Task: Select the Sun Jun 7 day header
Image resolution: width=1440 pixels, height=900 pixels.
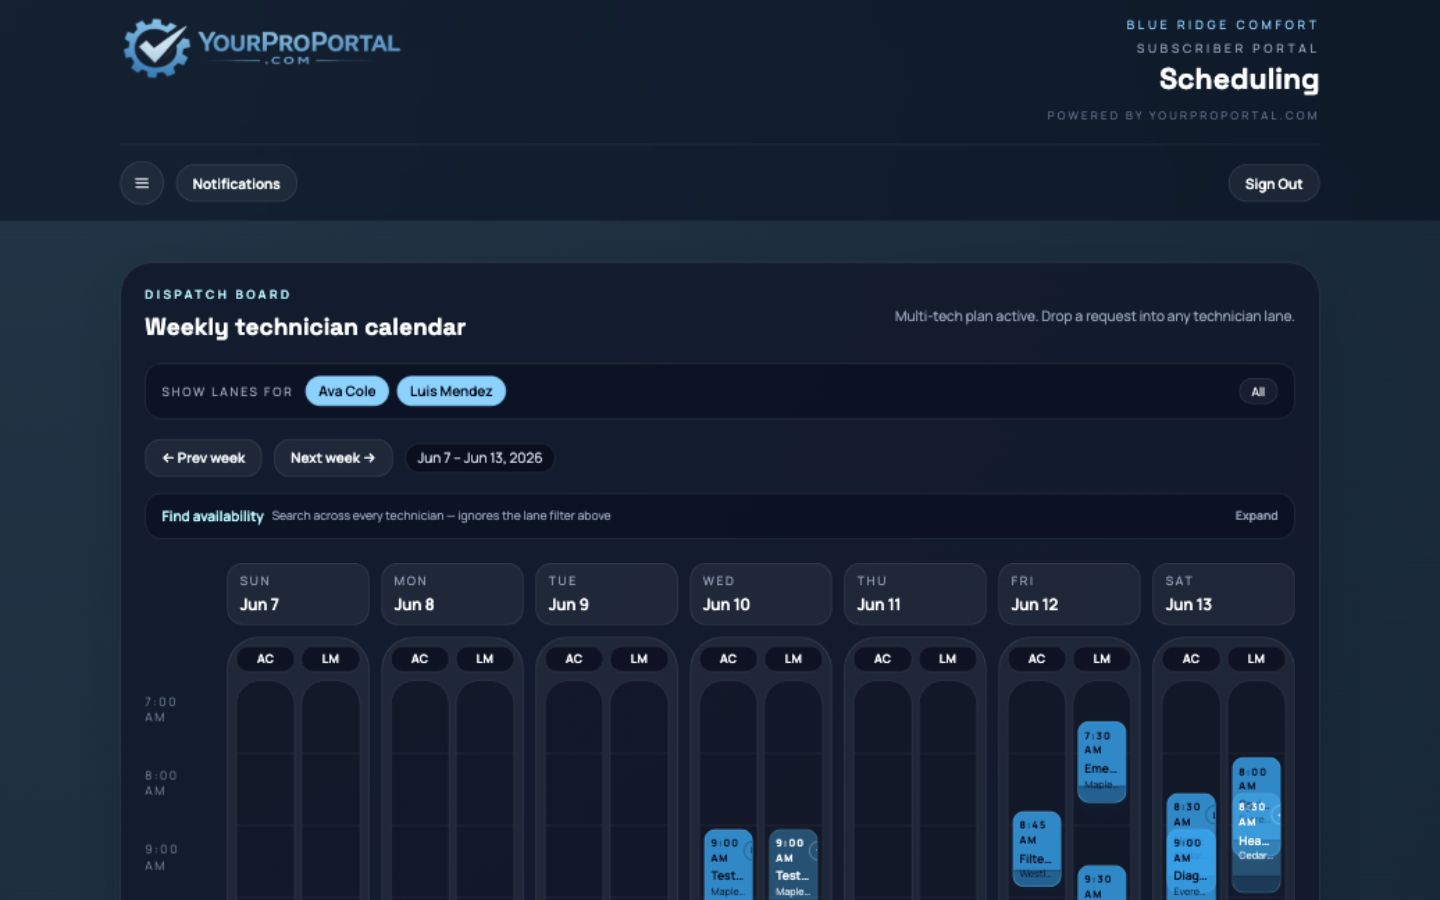Action: (x=298, y=594)
